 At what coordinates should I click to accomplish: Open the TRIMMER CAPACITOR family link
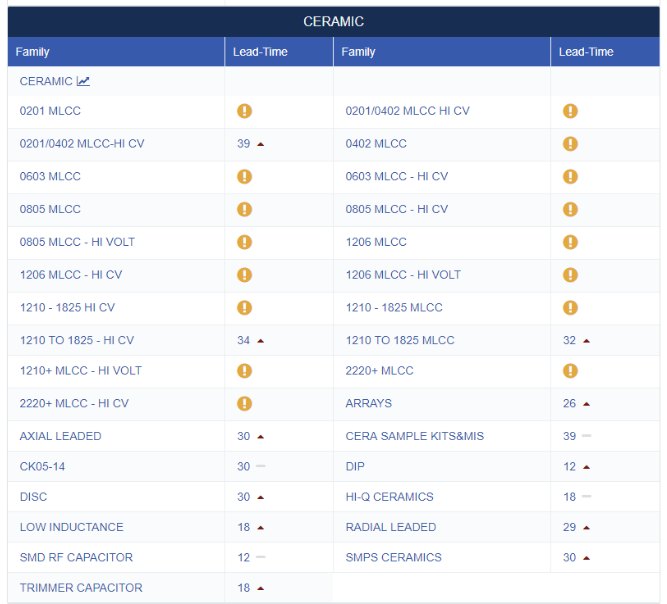pos(81,588)
